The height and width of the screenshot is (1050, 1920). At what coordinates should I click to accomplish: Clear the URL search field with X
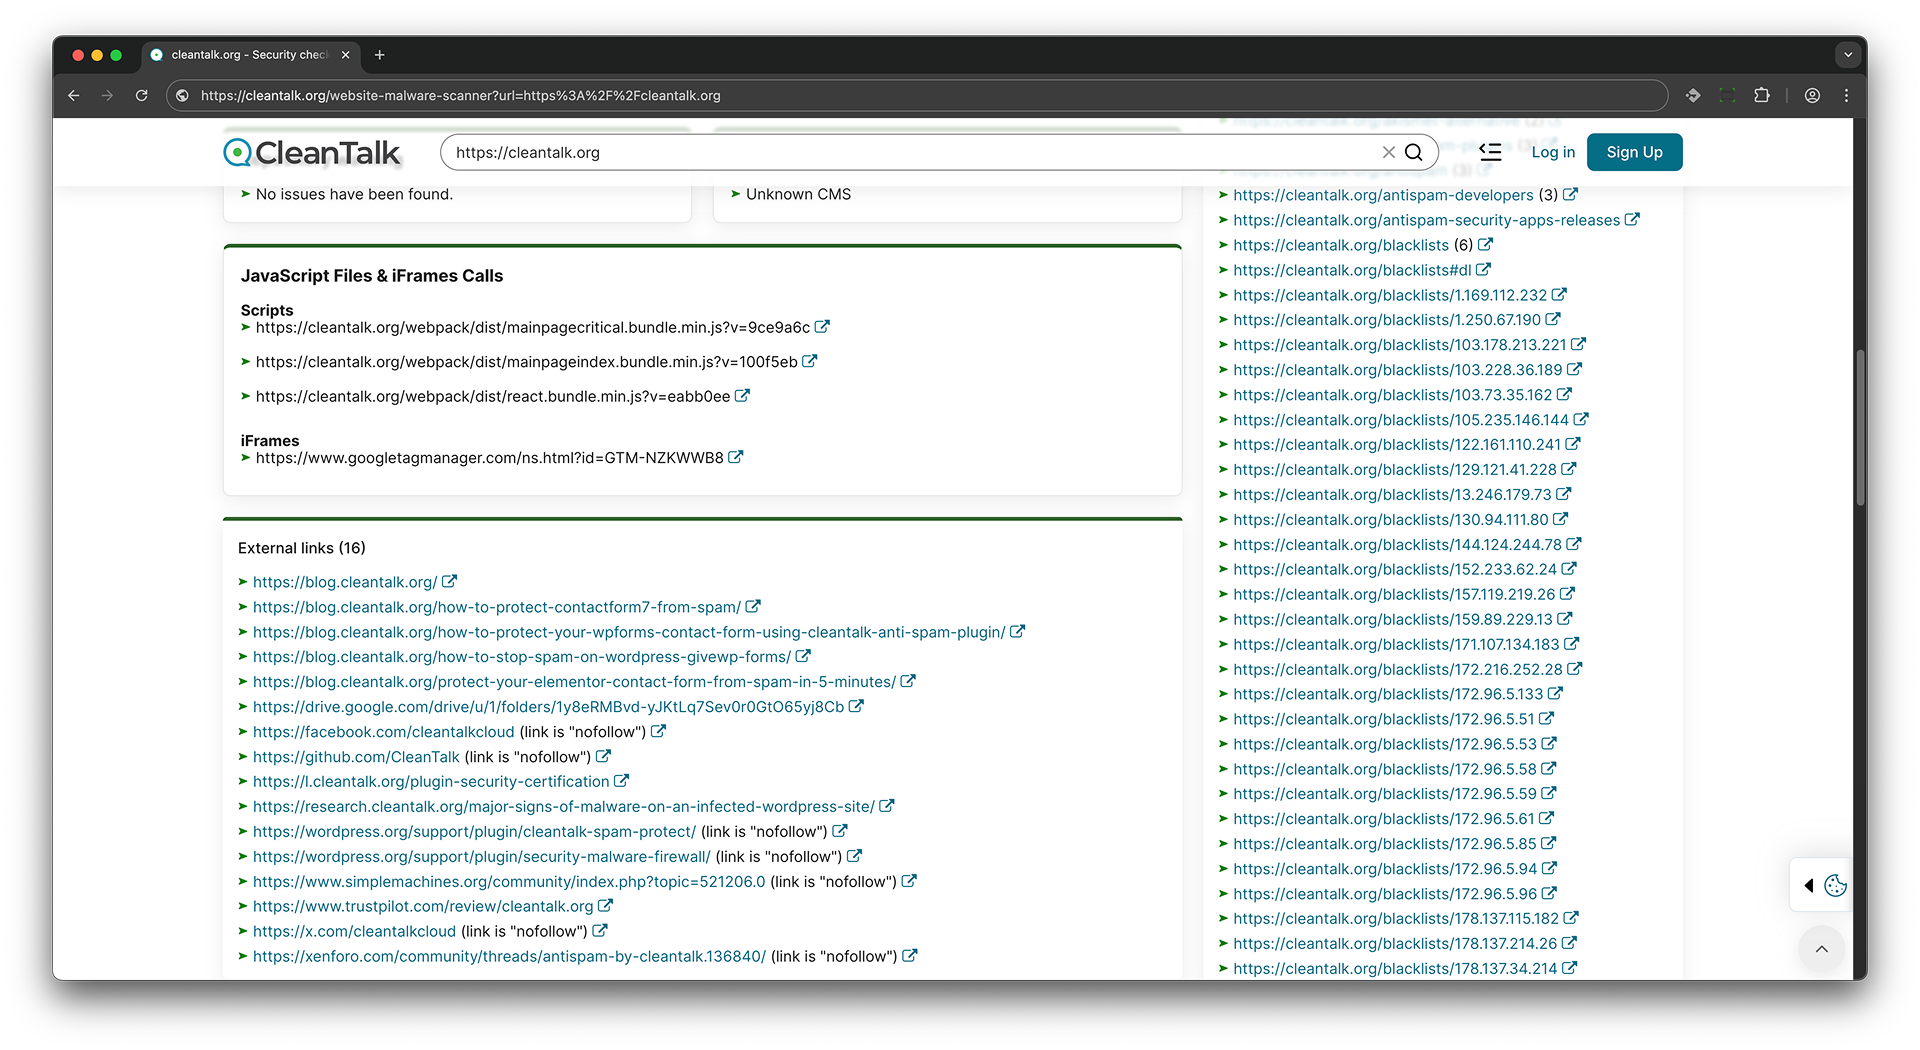(x=1388, y=152)
